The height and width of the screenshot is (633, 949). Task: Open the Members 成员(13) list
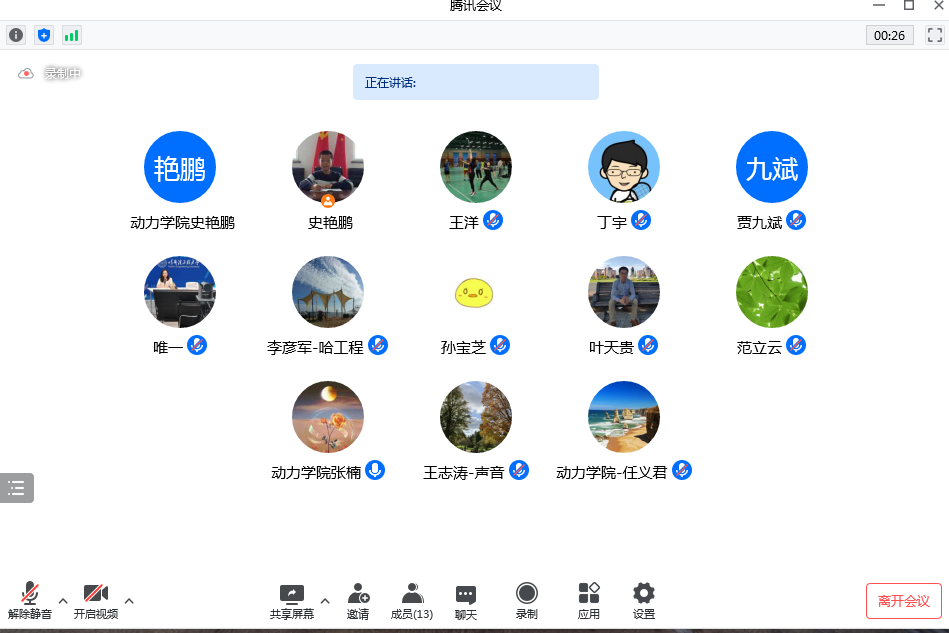click(x=411, y=601)
